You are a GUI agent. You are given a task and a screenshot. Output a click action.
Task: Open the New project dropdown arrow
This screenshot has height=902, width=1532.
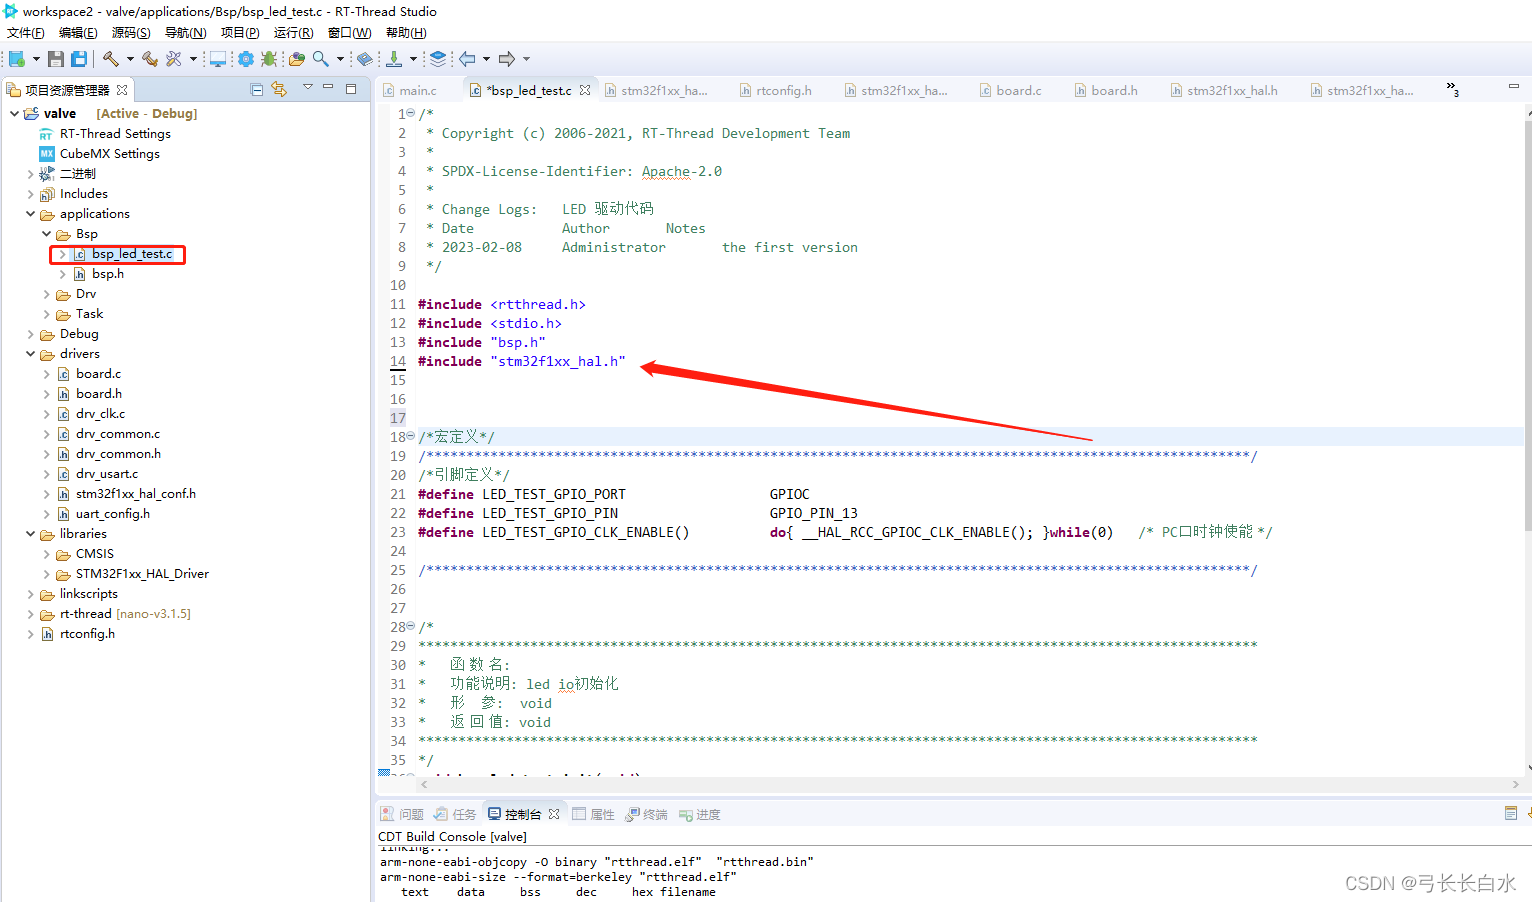click(x=37, y=59)
